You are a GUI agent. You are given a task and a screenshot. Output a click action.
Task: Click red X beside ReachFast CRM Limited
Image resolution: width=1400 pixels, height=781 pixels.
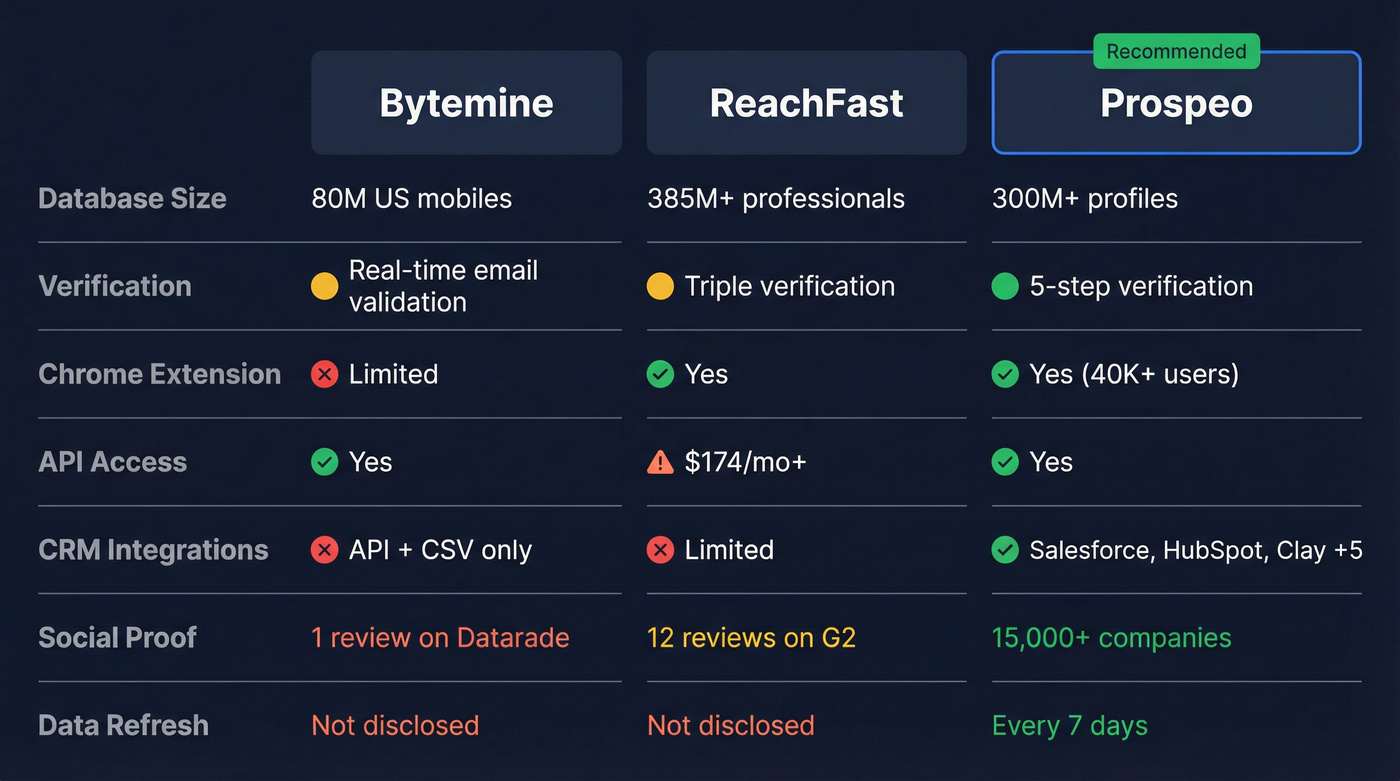(660, 550)
